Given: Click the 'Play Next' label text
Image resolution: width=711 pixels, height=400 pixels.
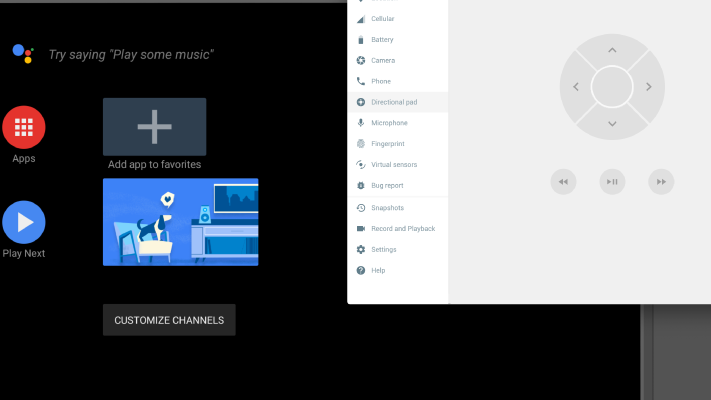Looking at the screenshot, I should point(24,254).
